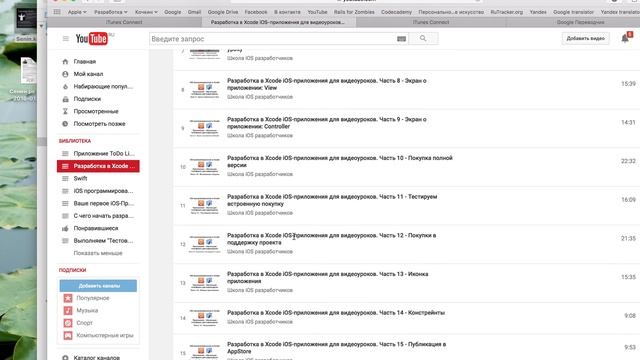The width and height of the screenshot is (640, 360).
Task: Open video Часть 10 - Покупка полной версии
Action: (x=340, y=162)
